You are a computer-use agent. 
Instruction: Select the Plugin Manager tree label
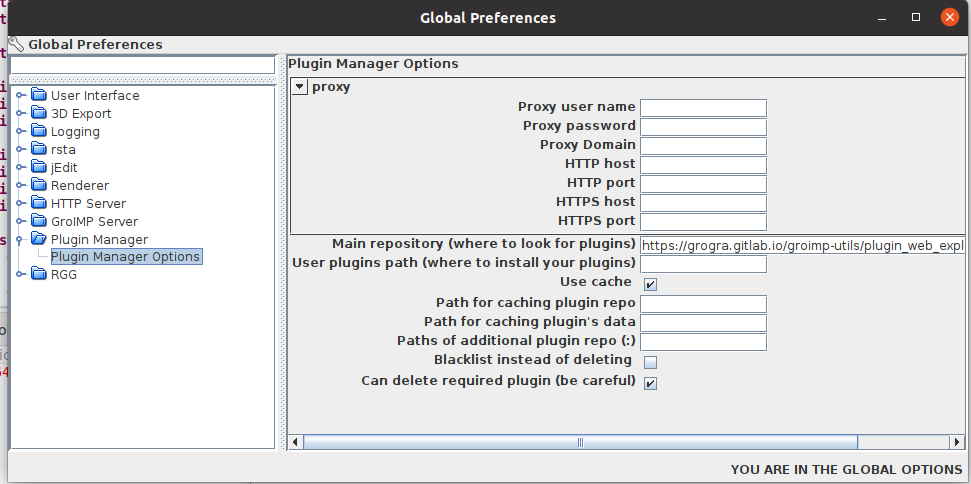coord(99,239)
